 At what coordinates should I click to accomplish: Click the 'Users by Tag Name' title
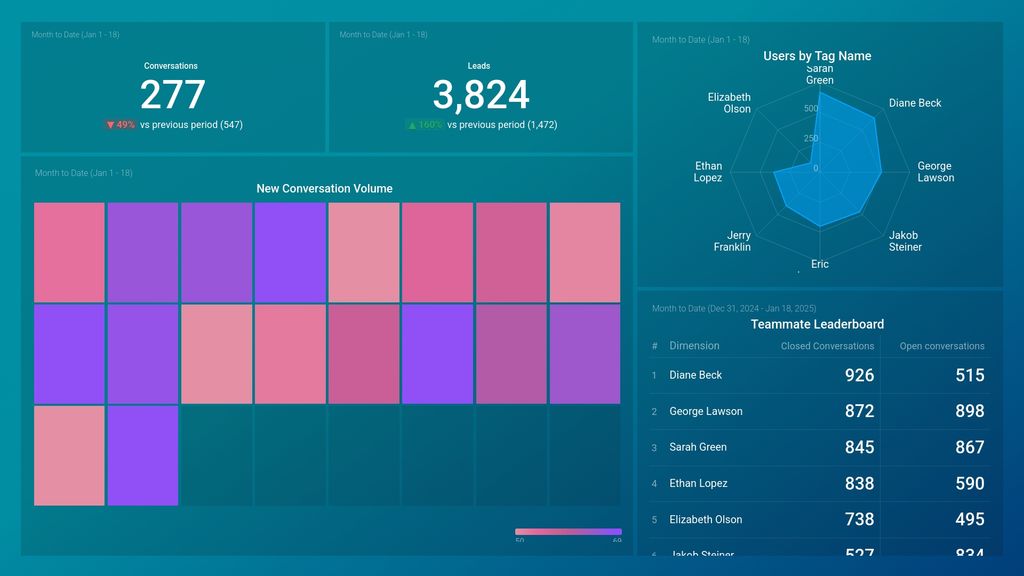(817, 56)
